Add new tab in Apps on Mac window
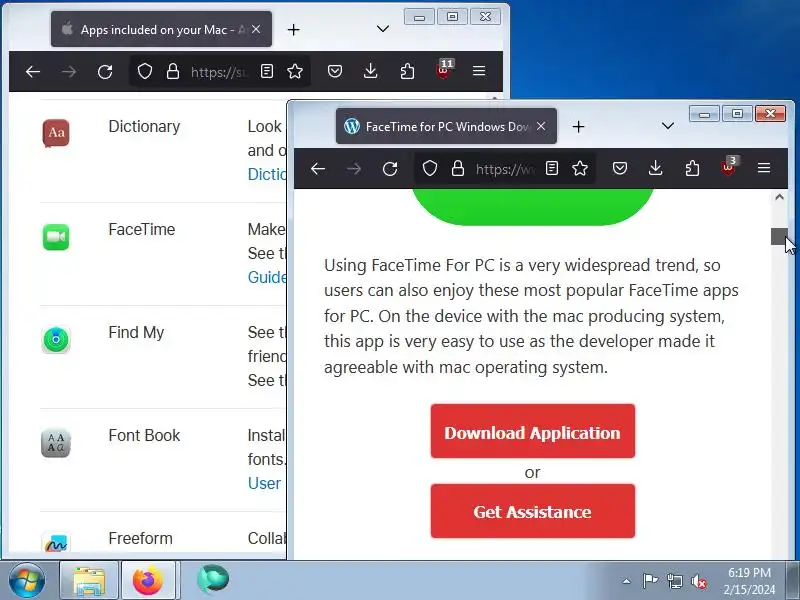Screen dimensions: 800x600 pos(293,30)
